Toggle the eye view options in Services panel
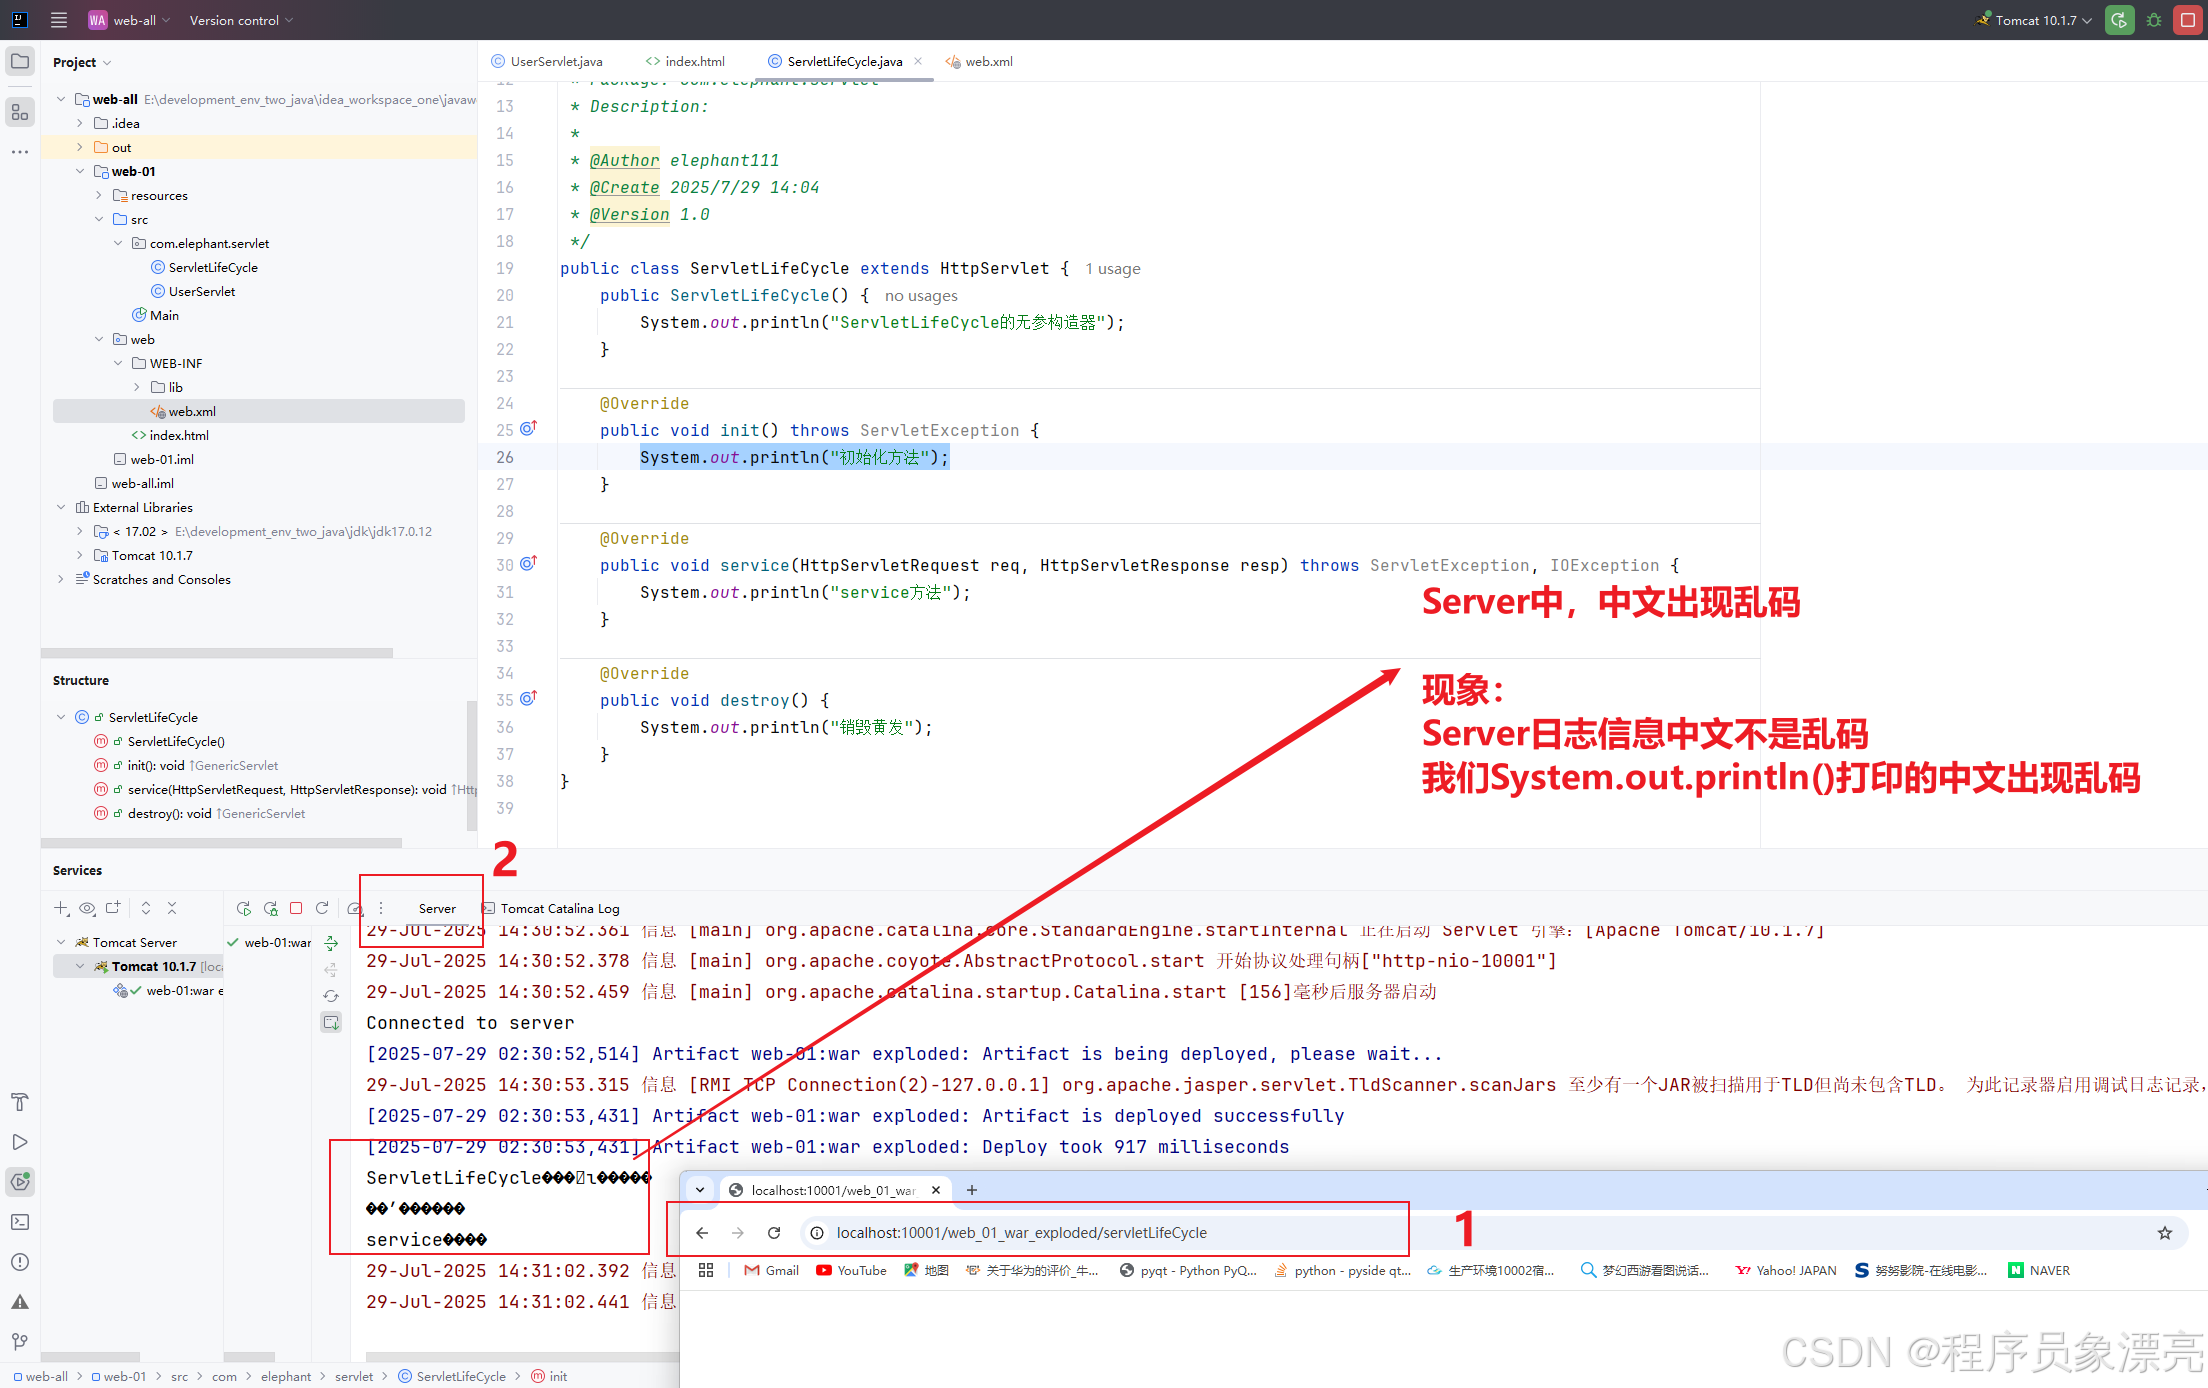Viewport: 2208px width, 1388px height. pyautogui.click(x=88, y=907)
